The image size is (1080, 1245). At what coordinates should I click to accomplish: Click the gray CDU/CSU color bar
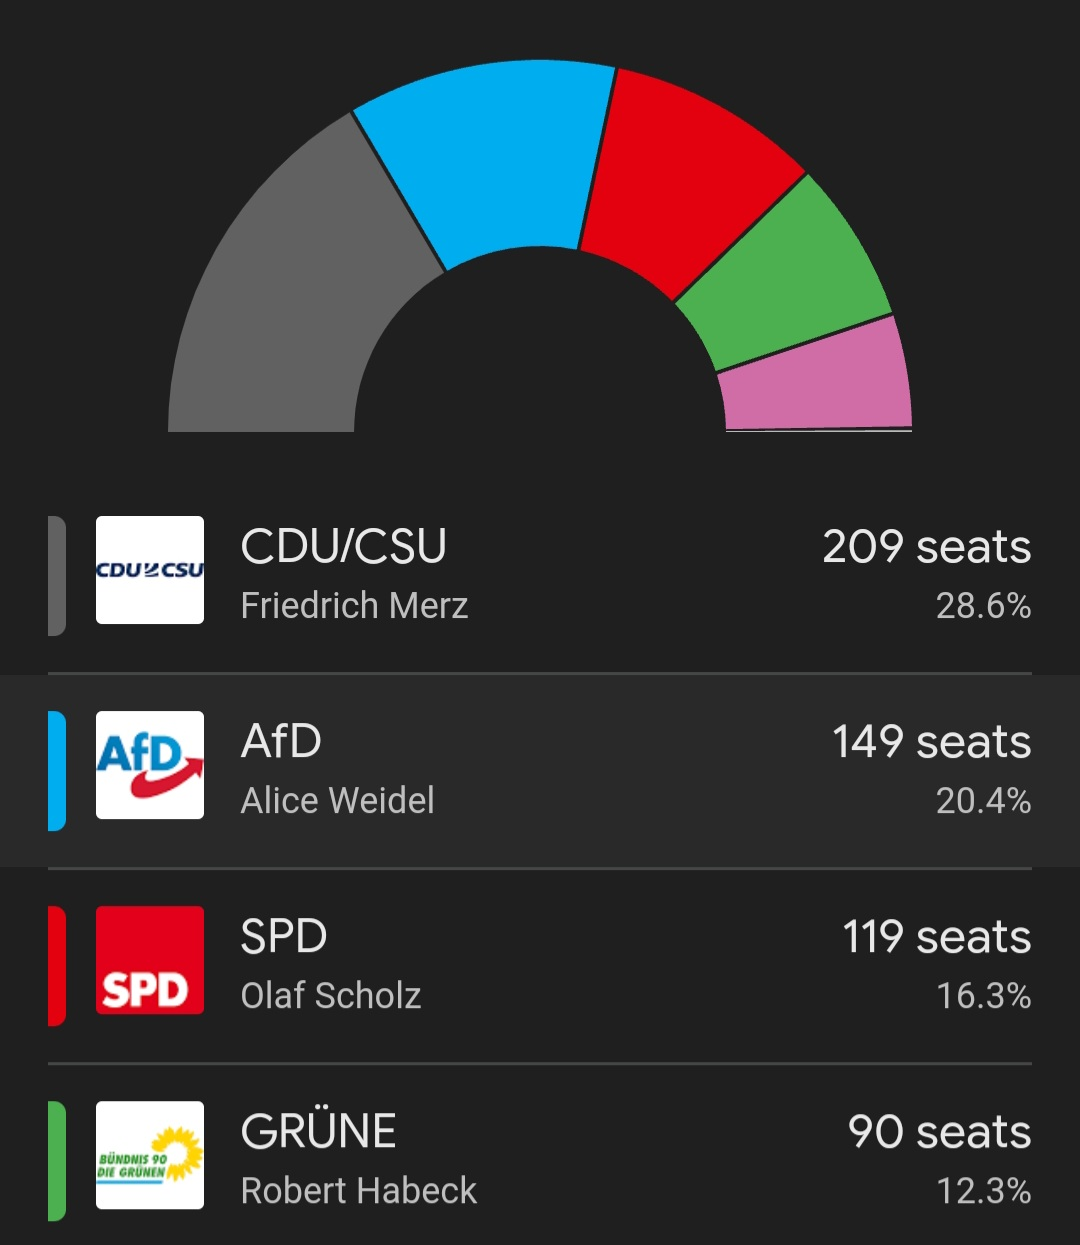tap(57, 575)
